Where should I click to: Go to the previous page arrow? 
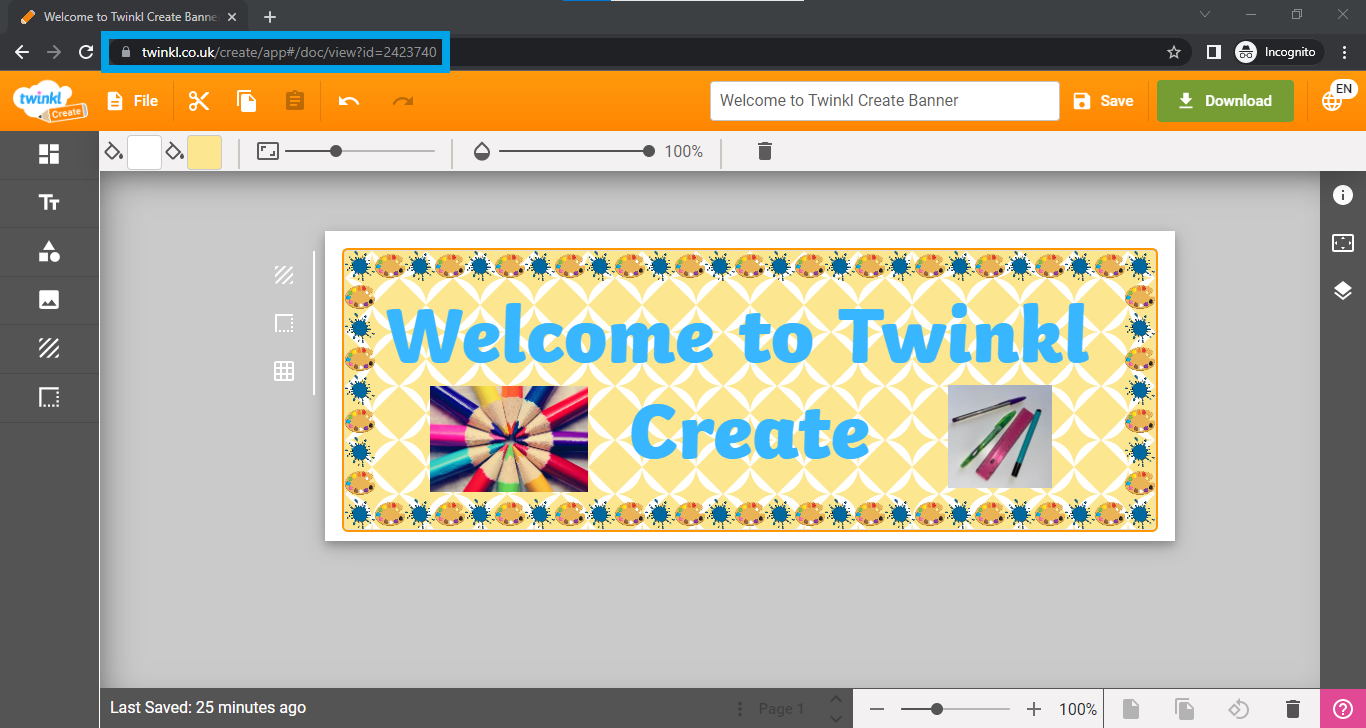click(836, 699)
